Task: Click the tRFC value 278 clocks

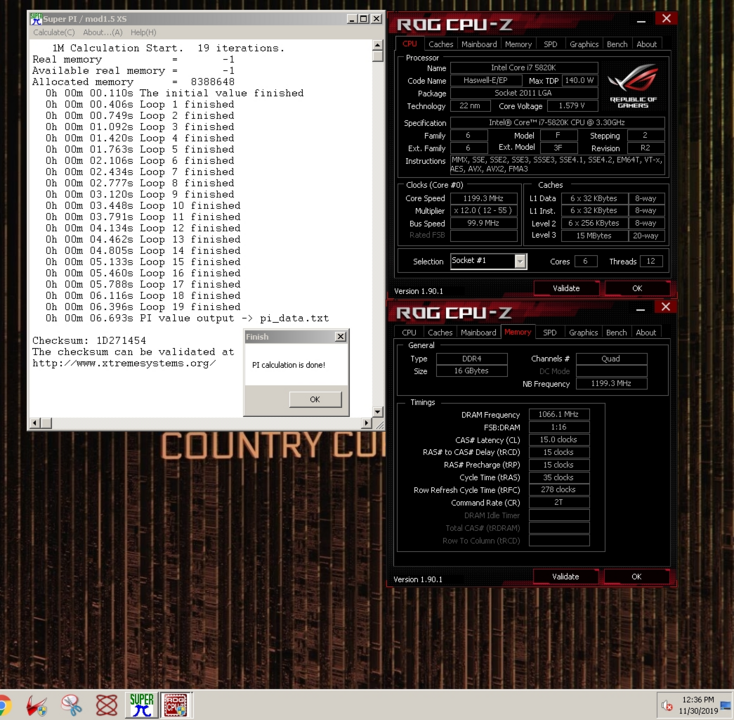Action: coord(558,490)
